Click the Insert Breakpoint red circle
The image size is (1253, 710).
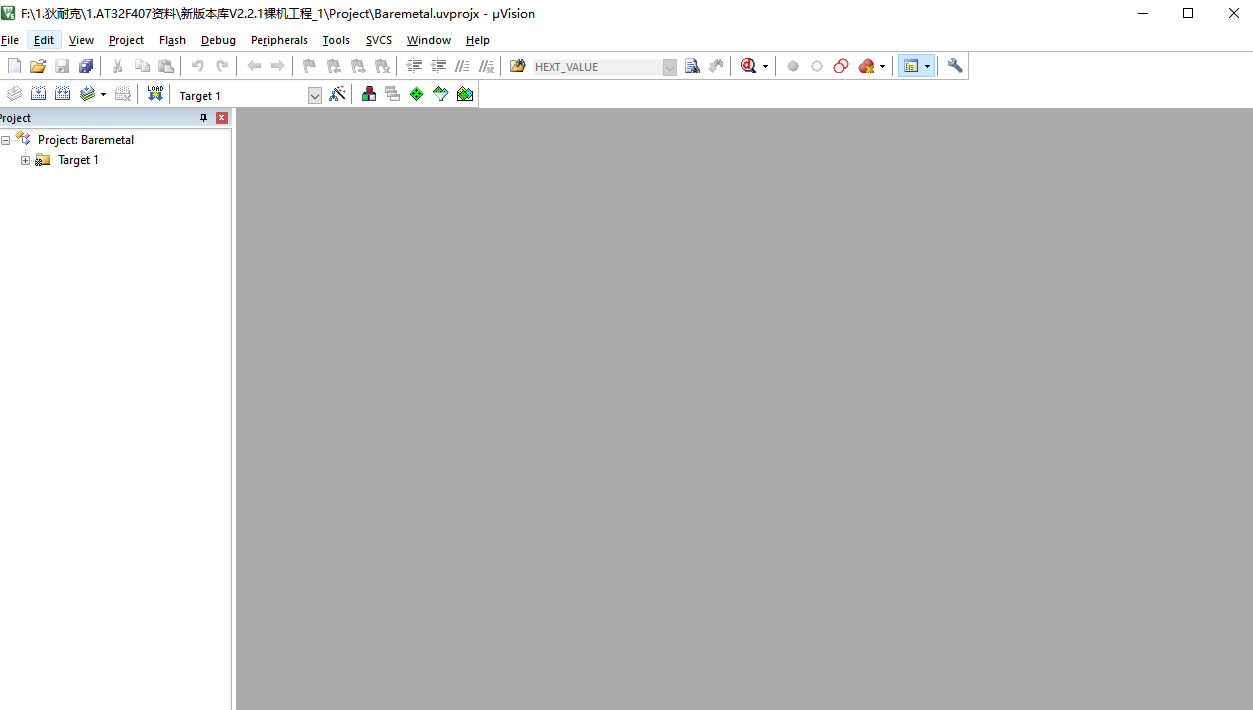793,66
